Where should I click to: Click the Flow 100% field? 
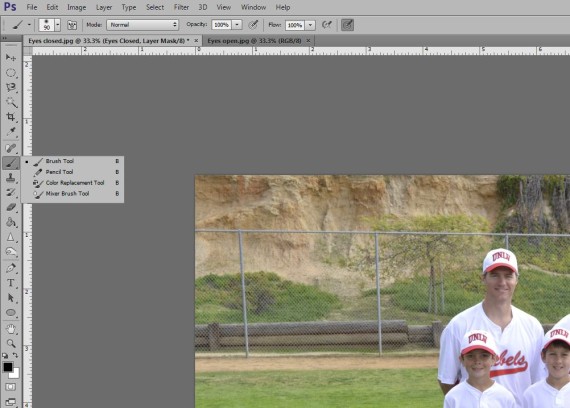(295, 25)
